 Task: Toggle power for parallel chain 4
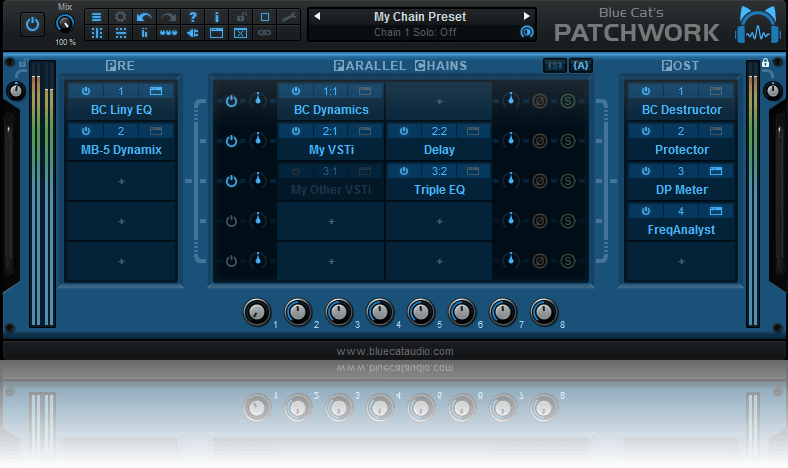tap(231, 221)
